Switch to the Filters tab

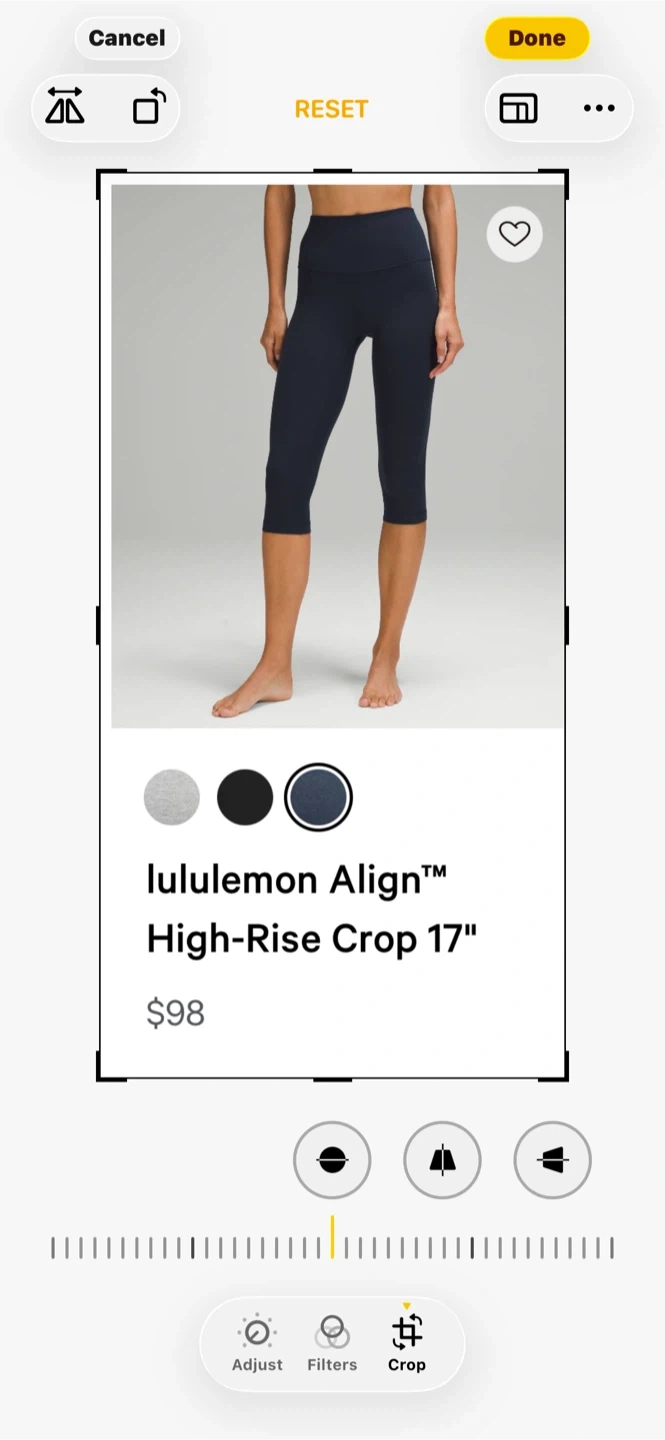332,1343
